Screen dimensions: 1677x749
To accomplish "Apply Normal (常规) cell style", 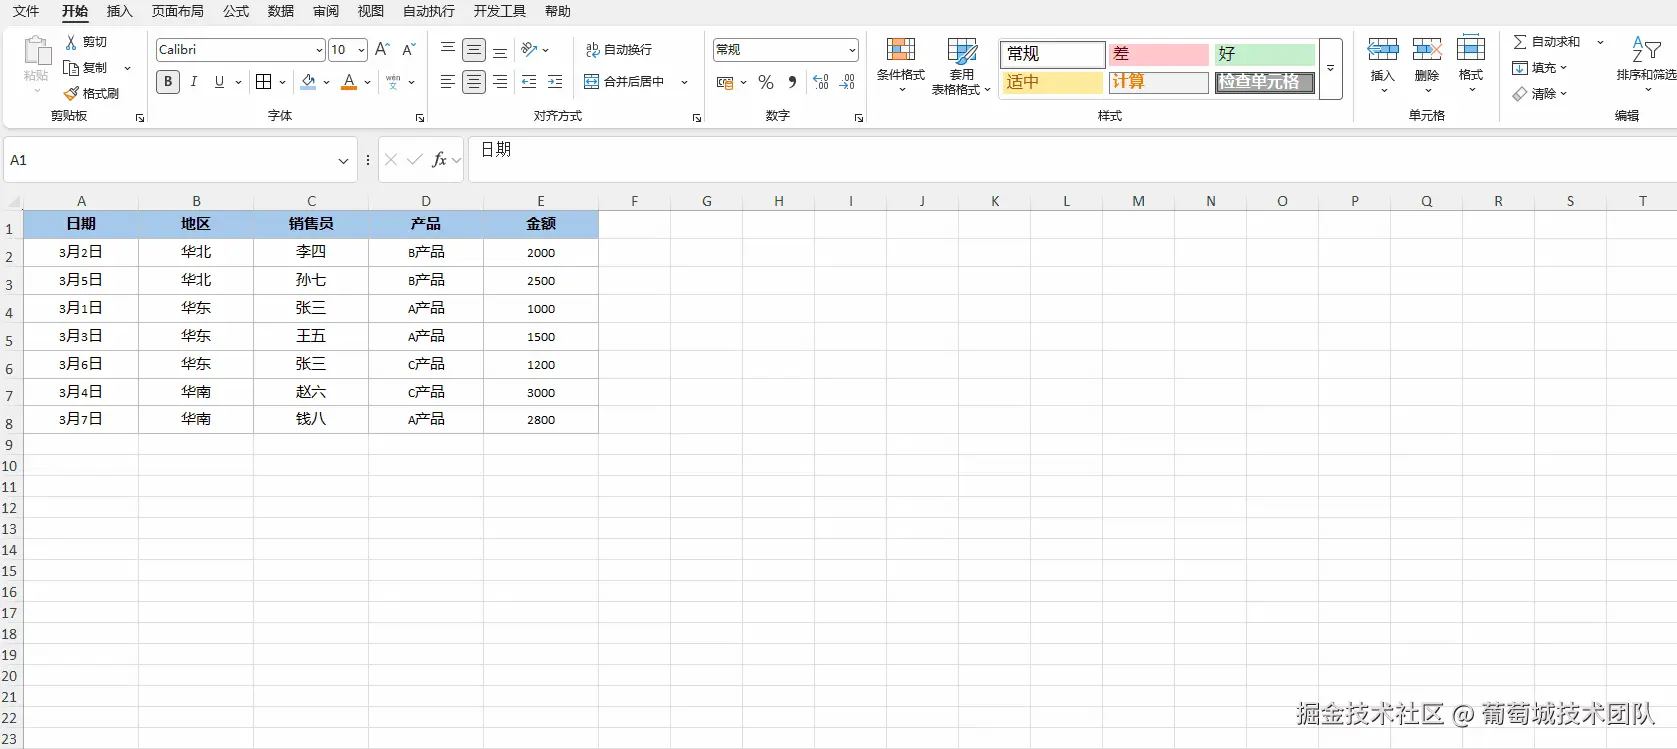I will (1052, 54).
